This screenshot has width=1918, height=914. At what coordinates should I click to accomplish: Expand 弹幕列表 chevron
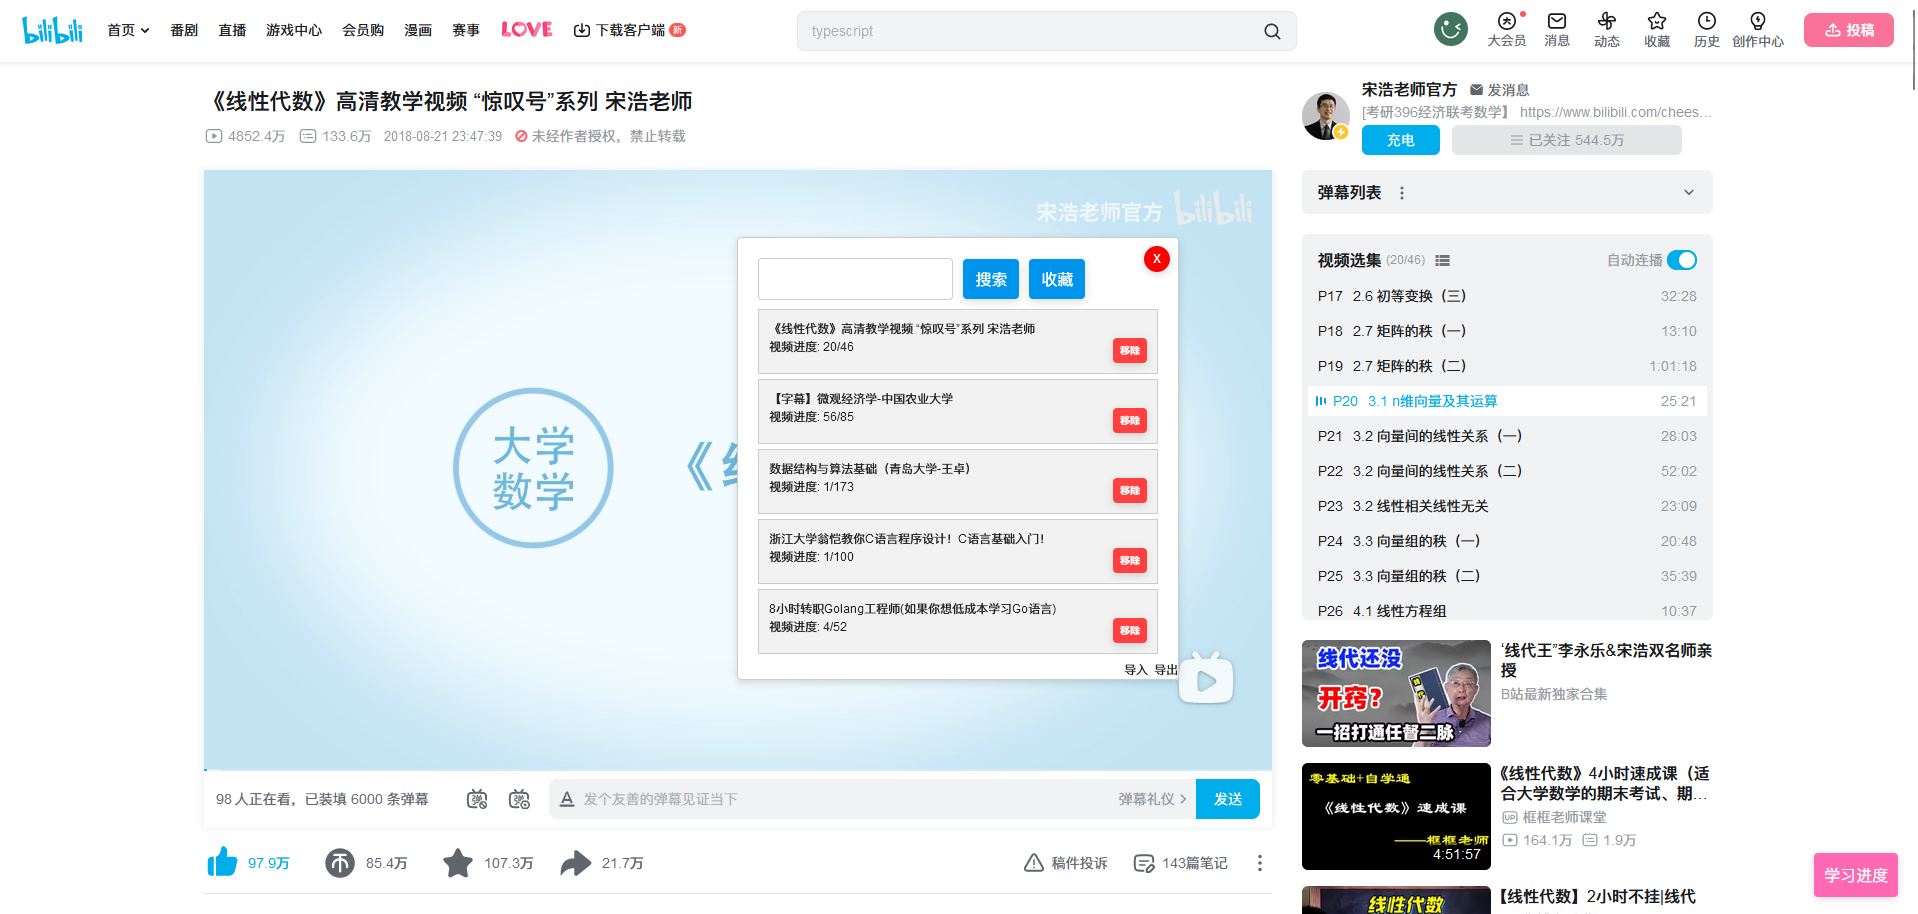pyautogui.click(x=1689, y=193)
